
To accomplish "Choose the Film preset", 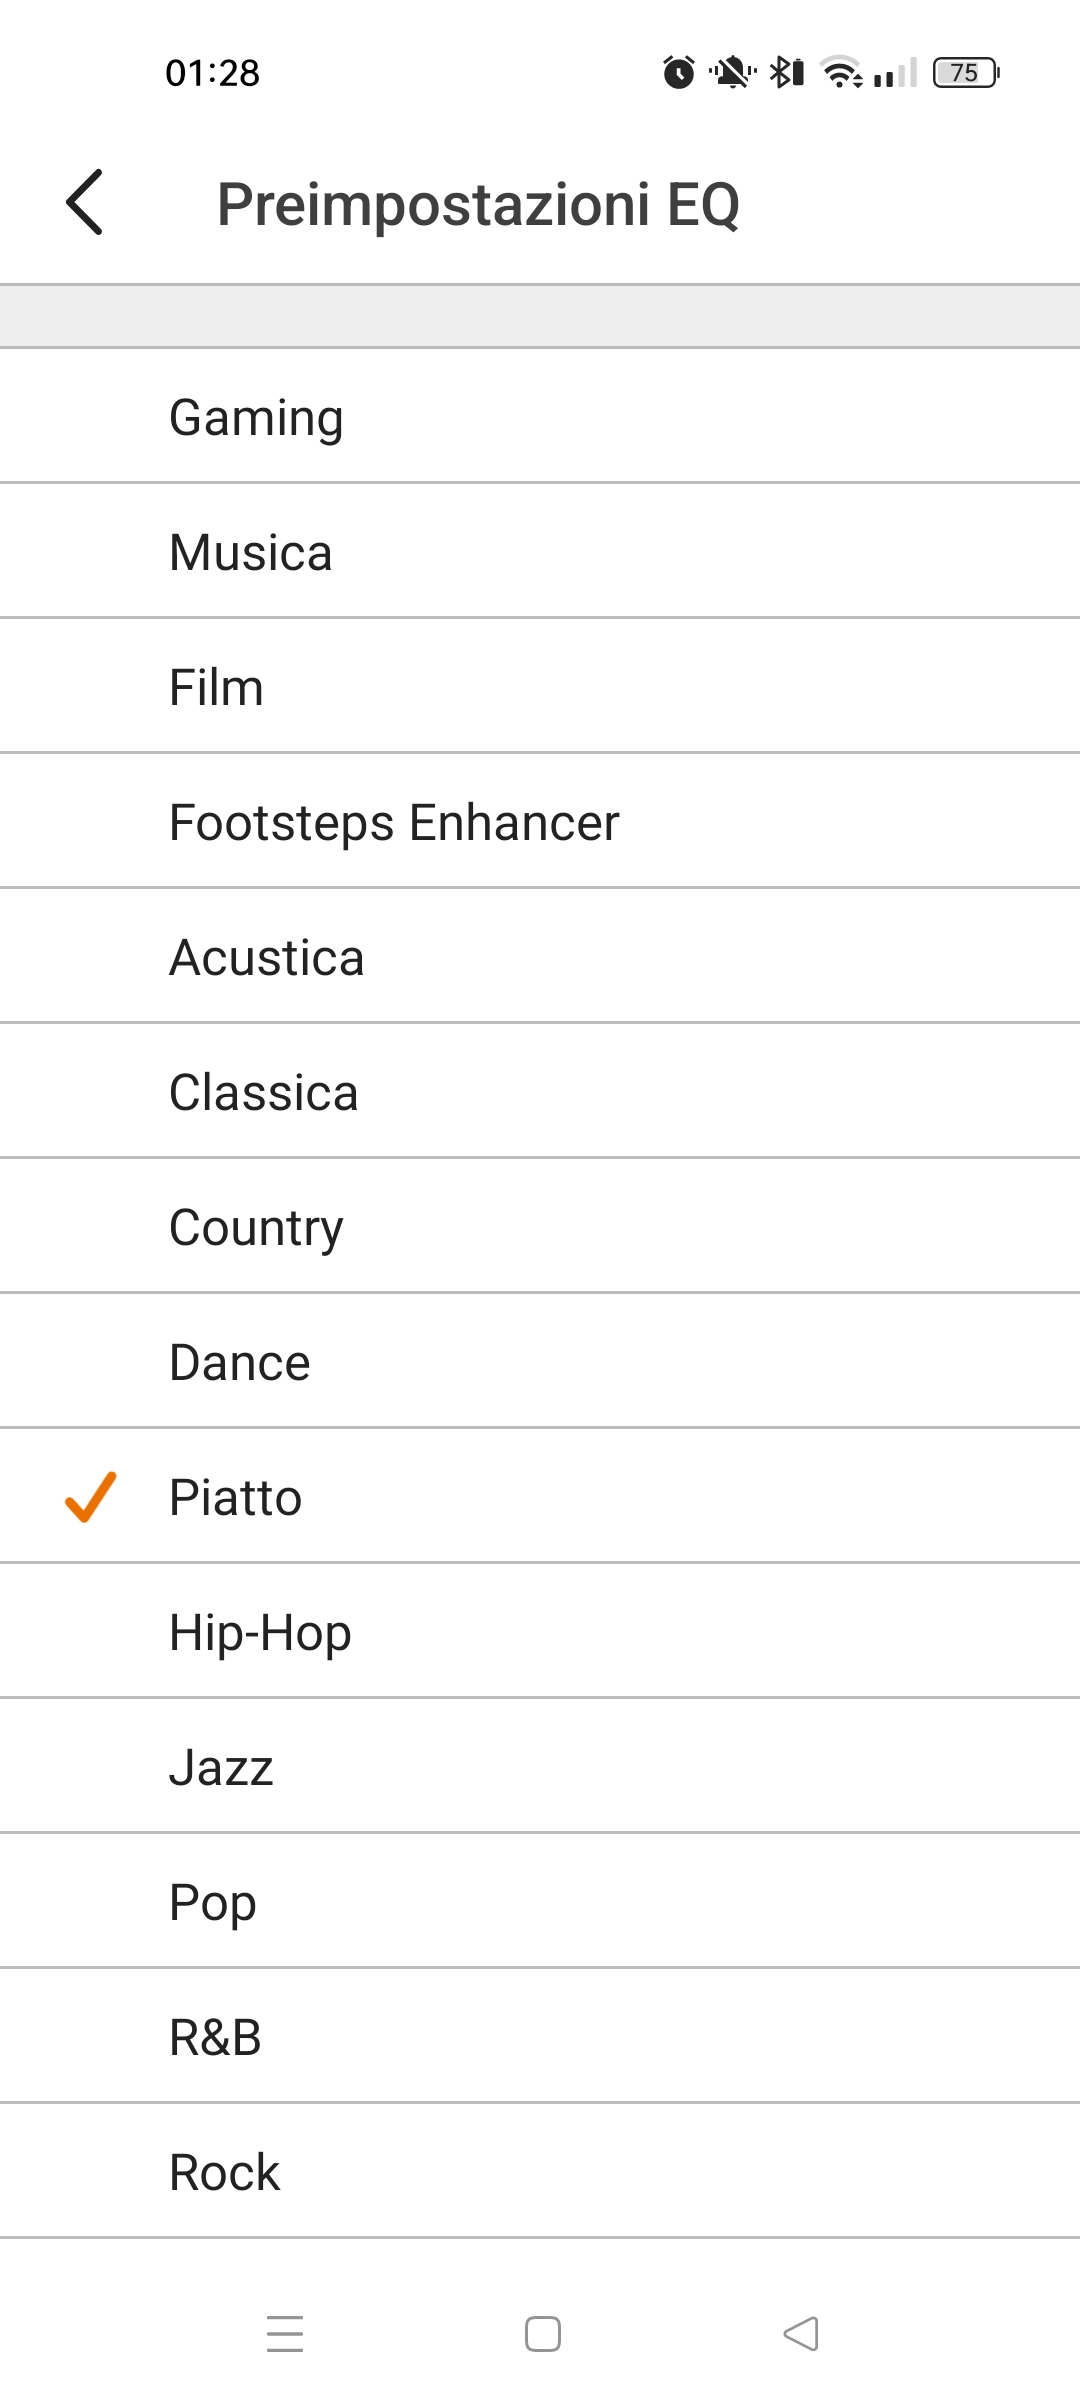I will [x=540, y=686].
